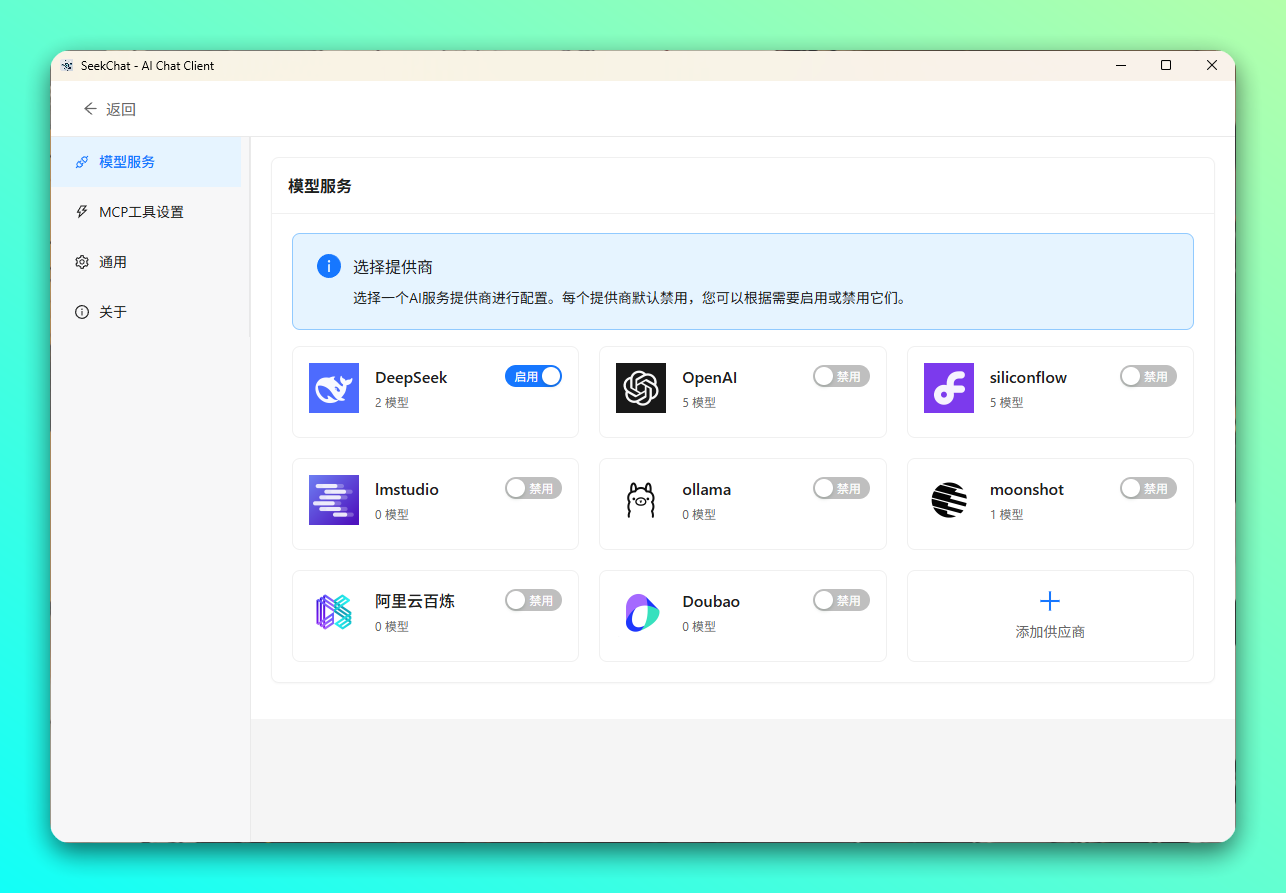The width and height of the screenshot is (1286, 893).
Task: Click the lmstudio logo icon
Action: click(x=334, y=500)
